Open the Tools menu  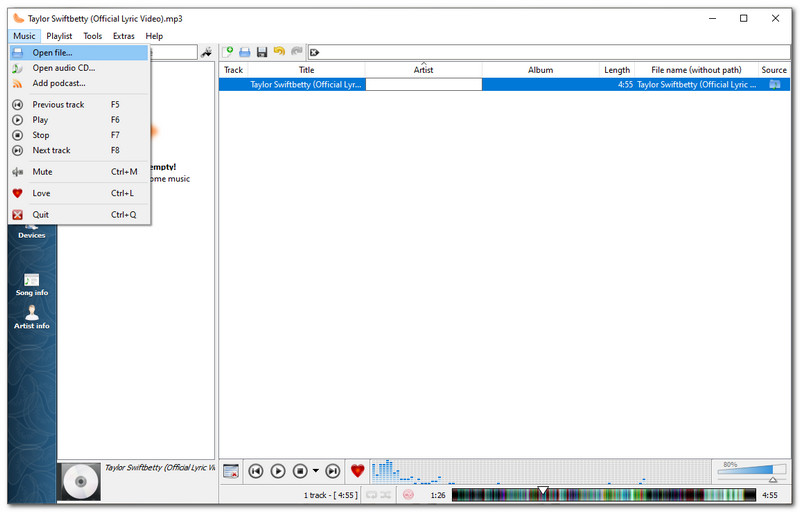coord(92,36)
